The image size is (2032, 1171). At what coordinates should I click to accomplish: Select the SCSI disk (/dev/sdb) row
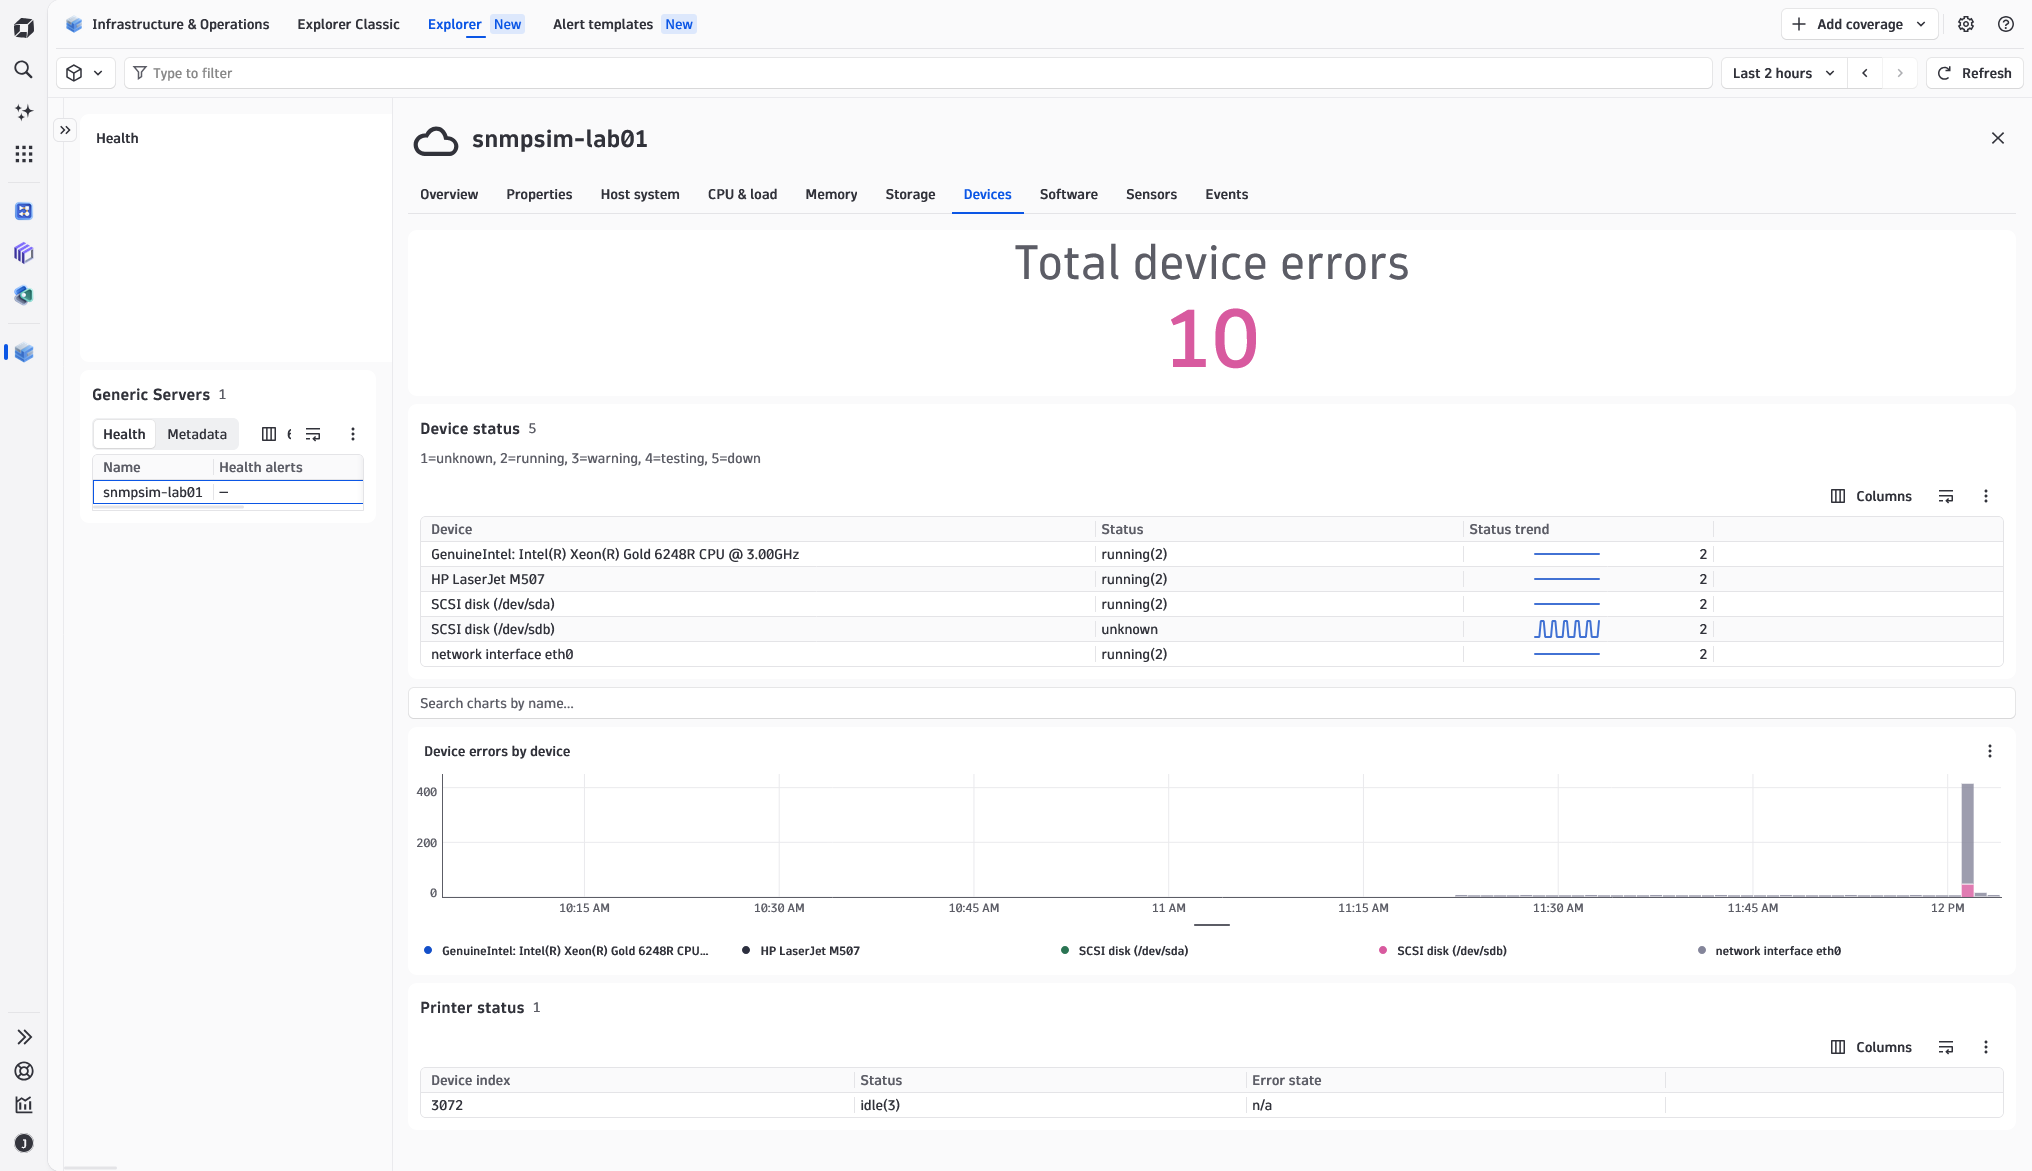click(1211, 629)
